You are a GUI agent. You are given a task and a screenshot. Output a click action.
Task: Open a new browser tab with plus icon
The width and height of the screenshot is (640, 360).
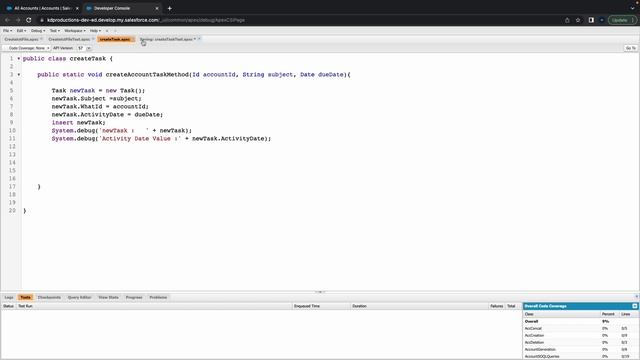click(169, 8)
